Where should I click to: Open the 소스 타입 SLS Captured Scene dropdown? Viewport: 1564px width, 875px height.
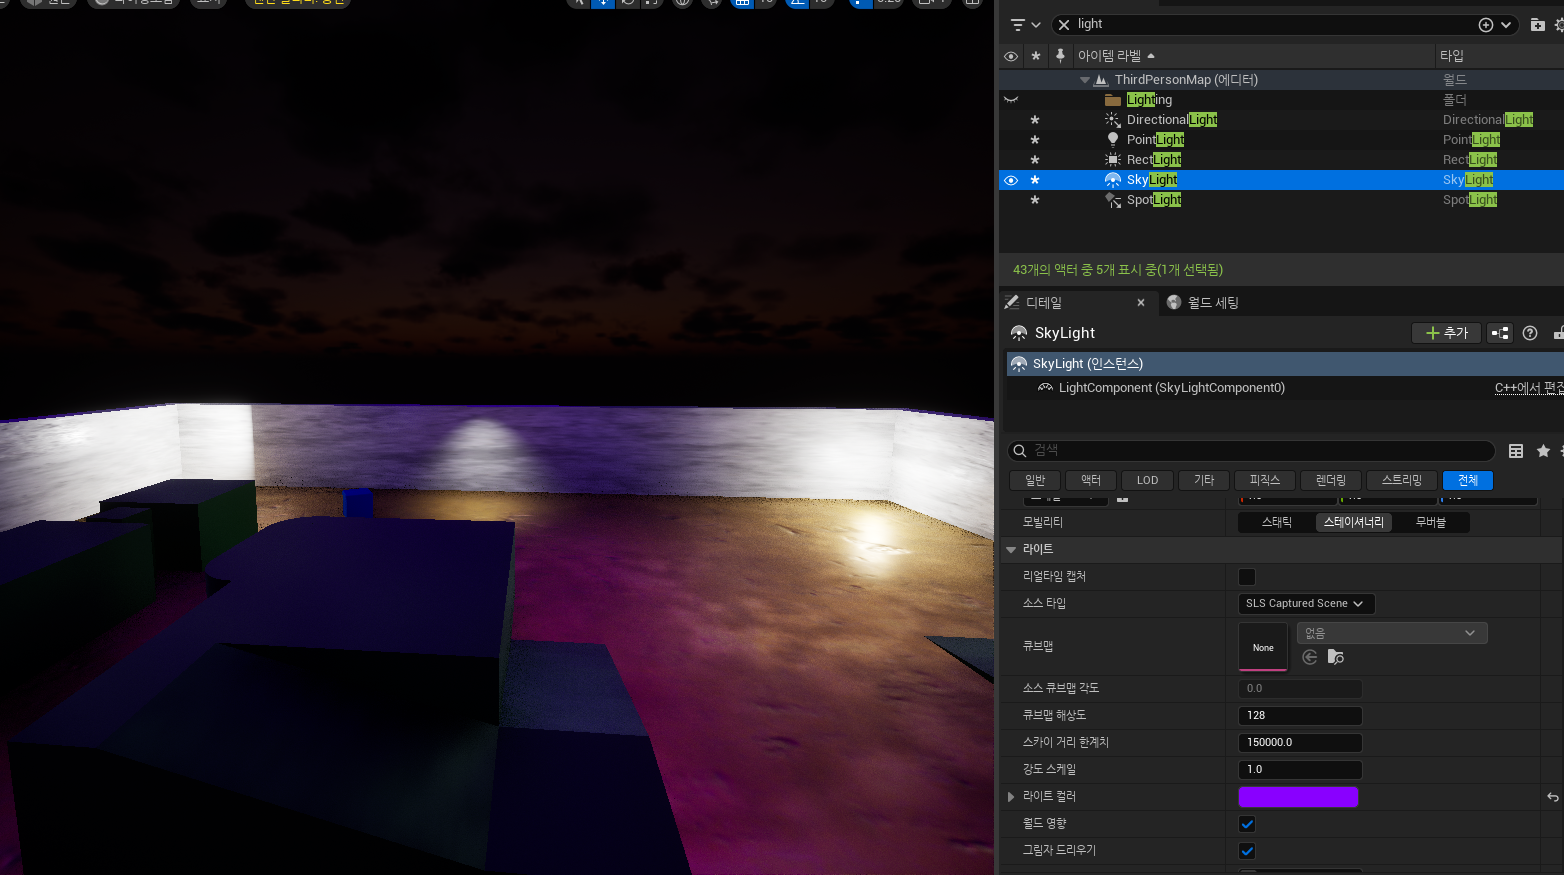click(x=1306, y=604)
